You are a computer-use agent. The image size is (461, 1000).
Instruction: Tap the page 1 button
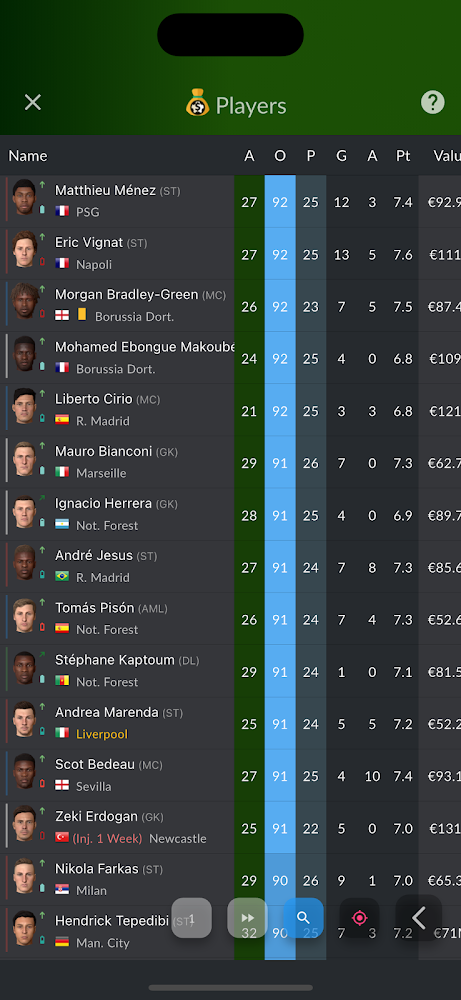[x=191, y=918]
